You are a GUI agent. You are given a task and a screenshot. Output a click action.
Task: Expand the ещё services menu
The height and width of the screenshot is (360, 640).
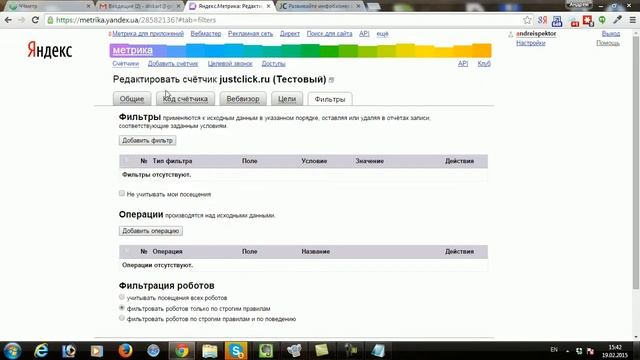(382, 34)
